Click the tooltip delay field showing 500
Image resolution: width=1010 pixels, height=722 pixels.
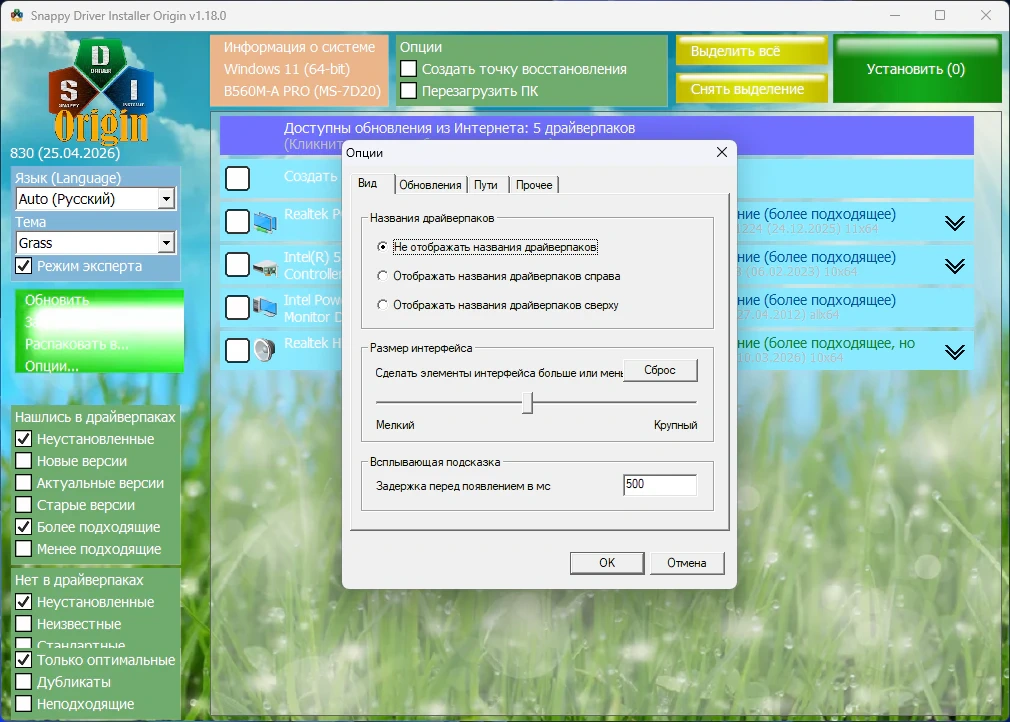point(660,484)
